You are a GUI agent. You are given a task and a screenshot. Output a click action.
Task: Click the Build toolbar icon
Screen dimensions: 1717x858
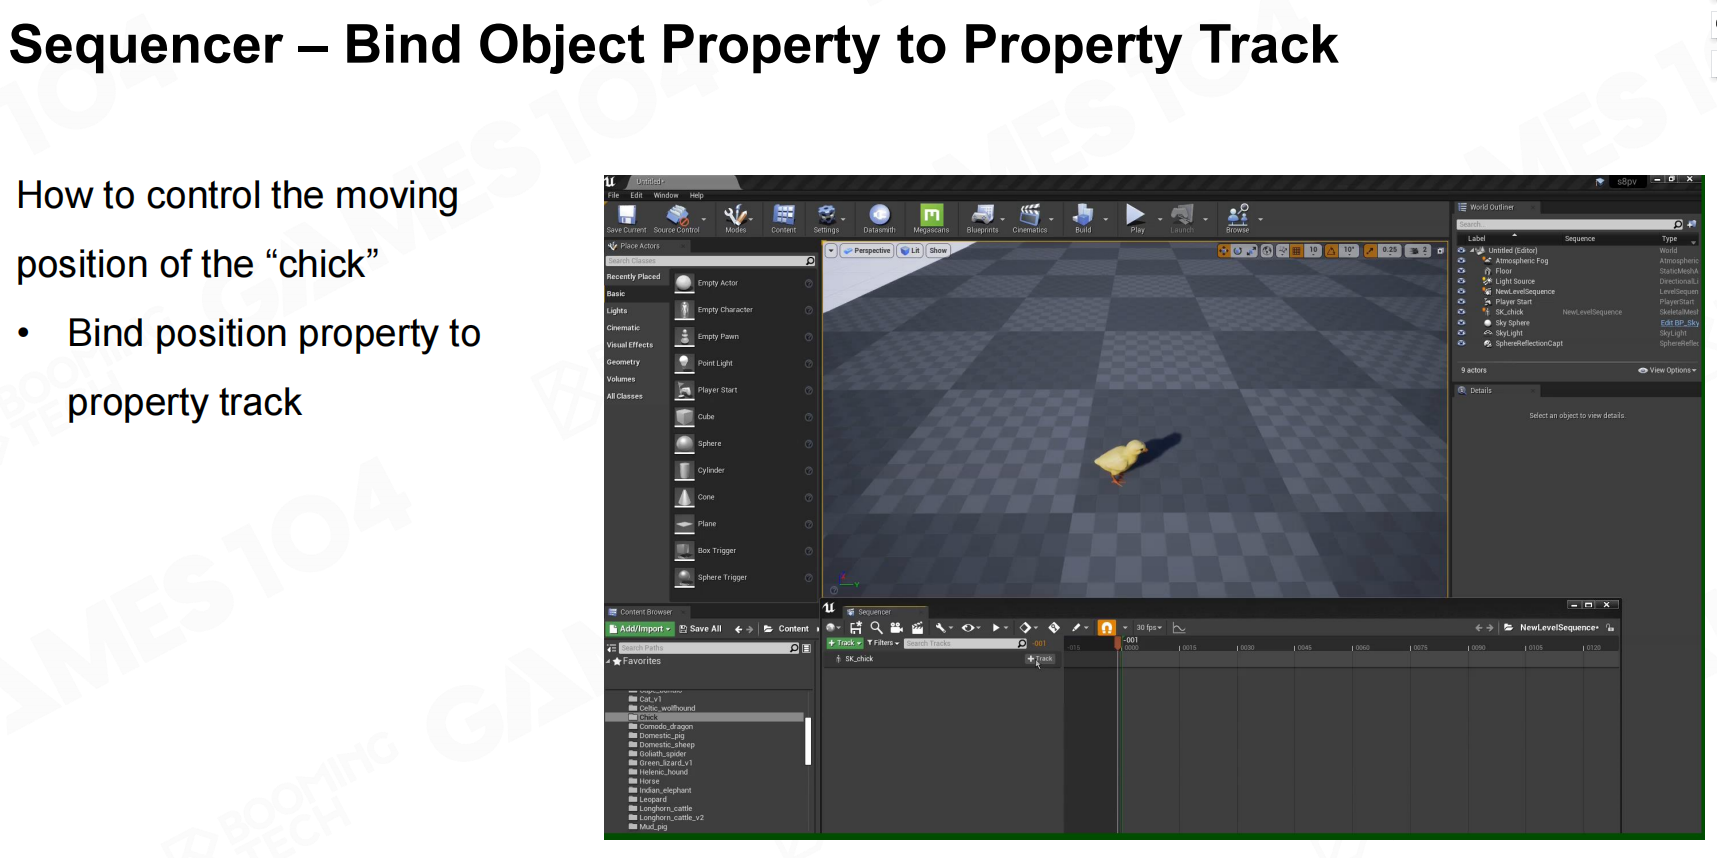(1083, 217)
